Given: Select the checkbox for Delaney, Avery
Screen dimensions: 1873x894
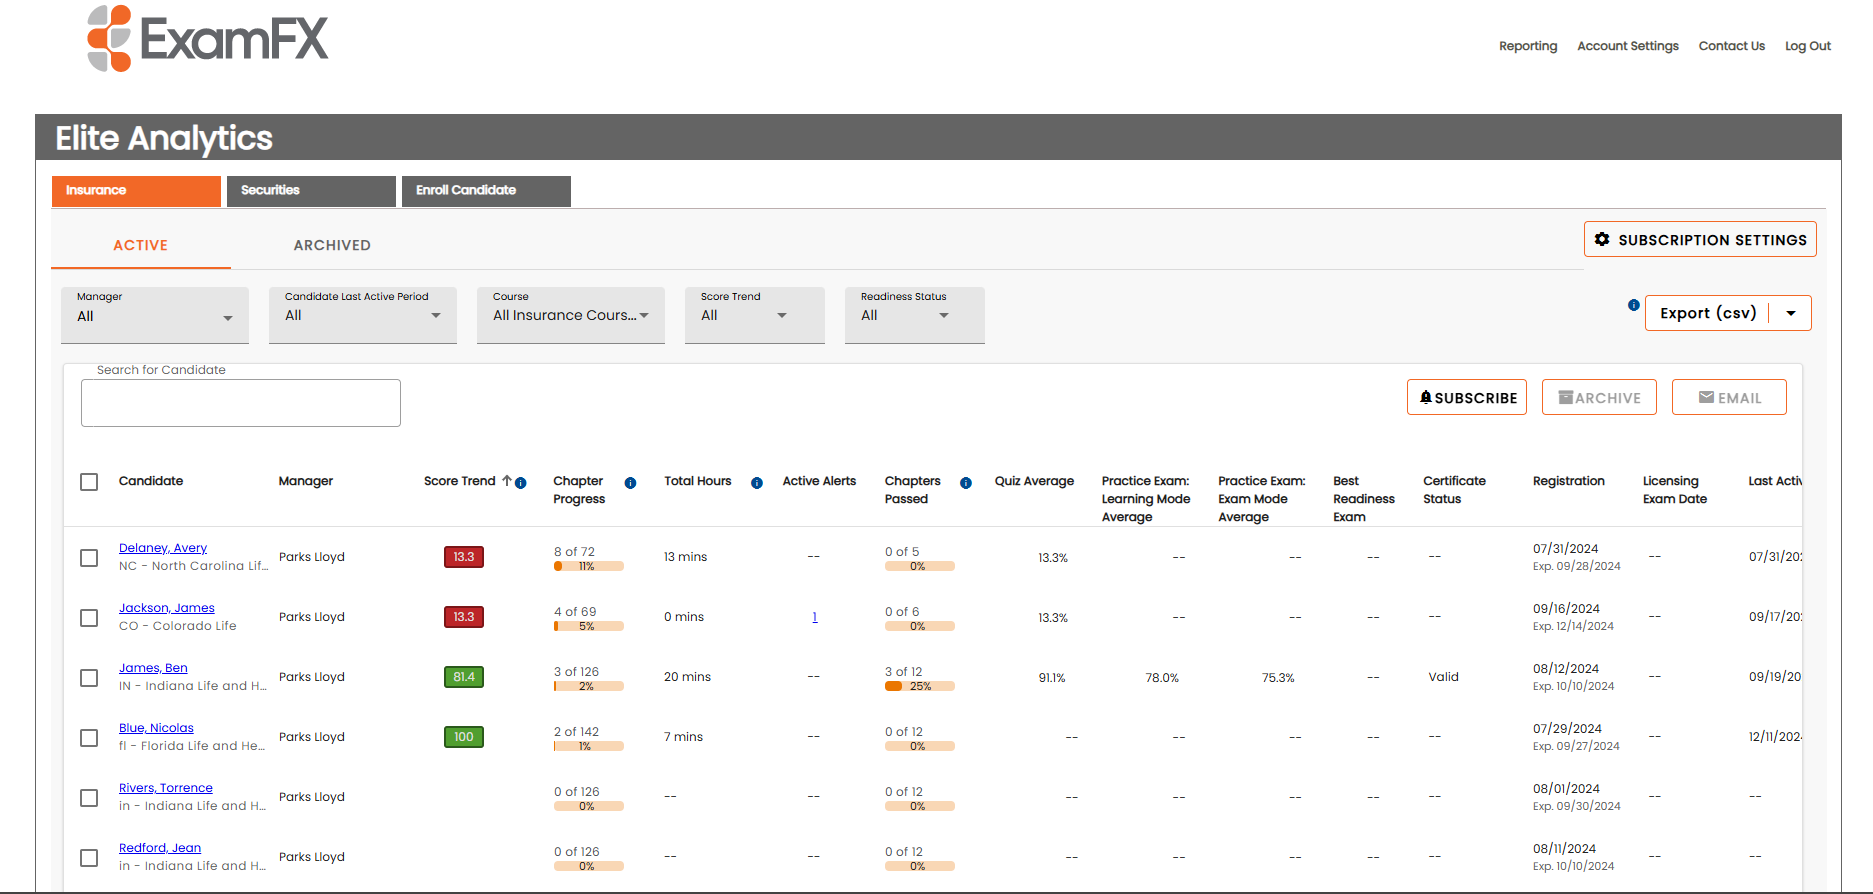Looking at the screenshot, I should click(x=89, y=558).
